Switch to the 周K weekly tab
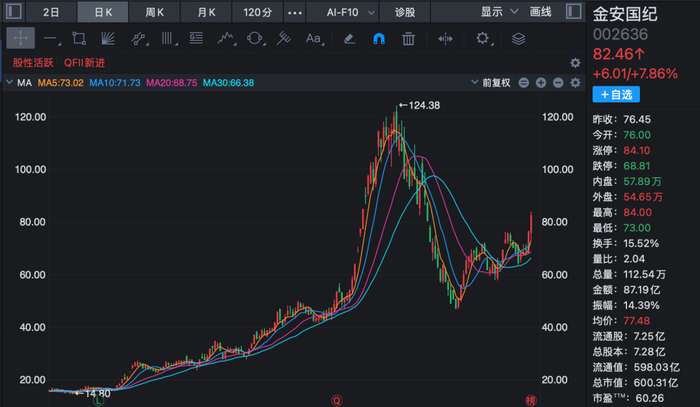 coord(154,12)
